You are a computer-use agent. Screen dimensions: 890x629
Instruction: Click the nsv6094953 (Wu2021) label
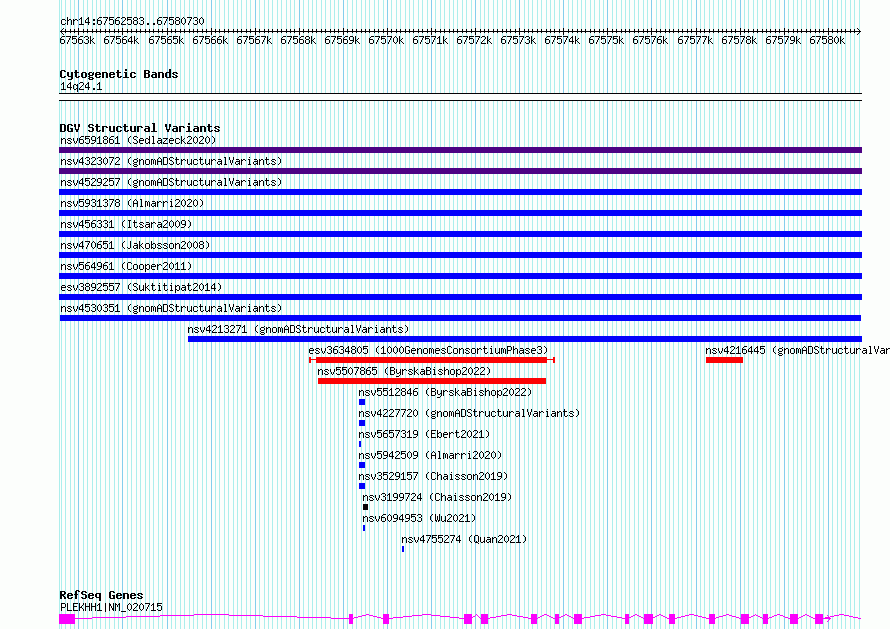coord(419,518)
